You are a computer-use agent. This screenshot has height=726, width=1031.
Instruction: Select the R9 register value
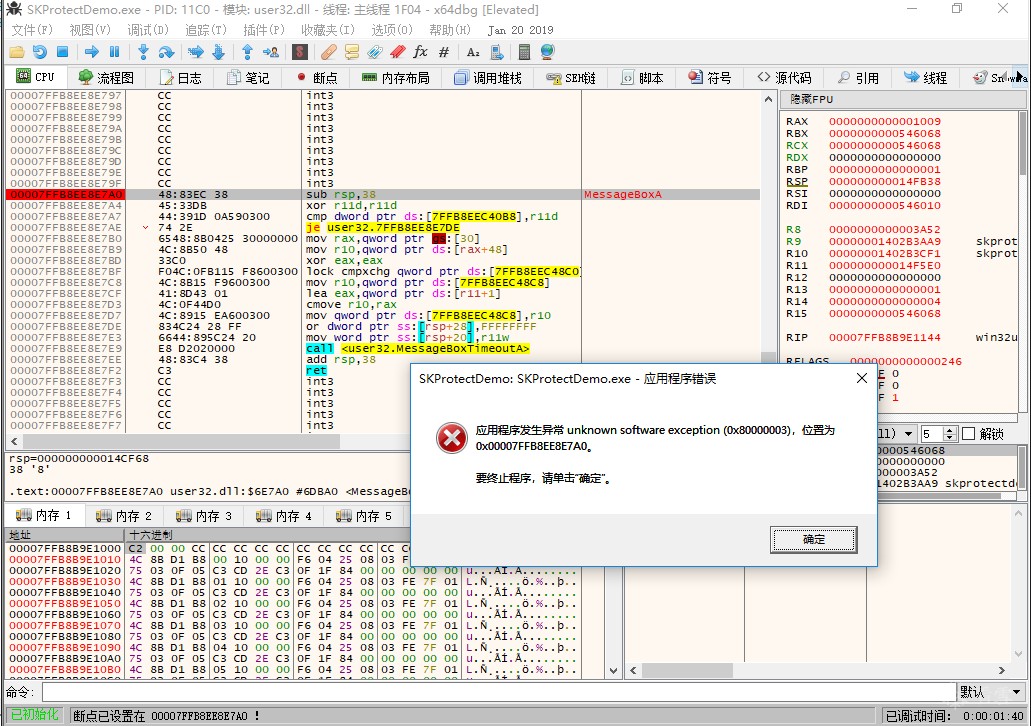coord(884,241)
